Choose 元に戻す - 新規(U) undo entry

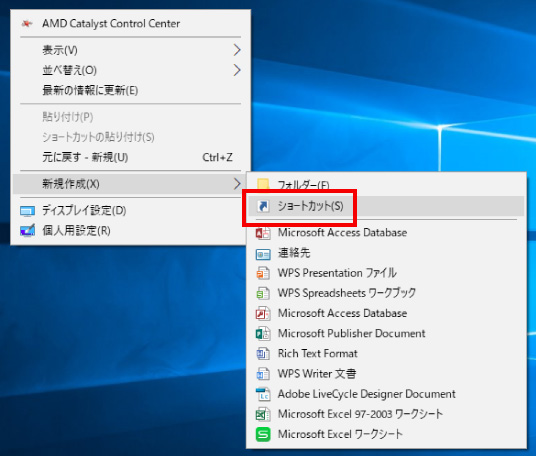click(85, 157)
